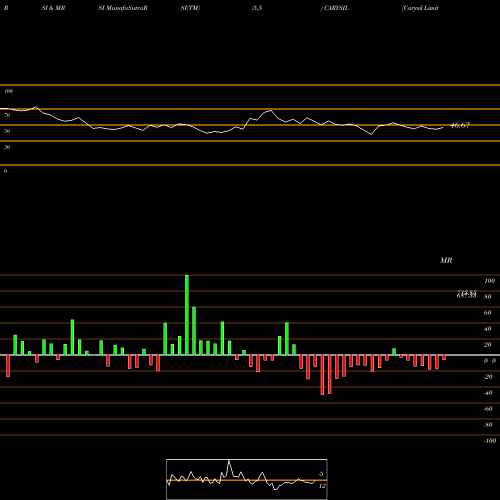Click the '-20' label on MR axis
The height and width of the screenshot is (500, 500).
click(488, 377)
